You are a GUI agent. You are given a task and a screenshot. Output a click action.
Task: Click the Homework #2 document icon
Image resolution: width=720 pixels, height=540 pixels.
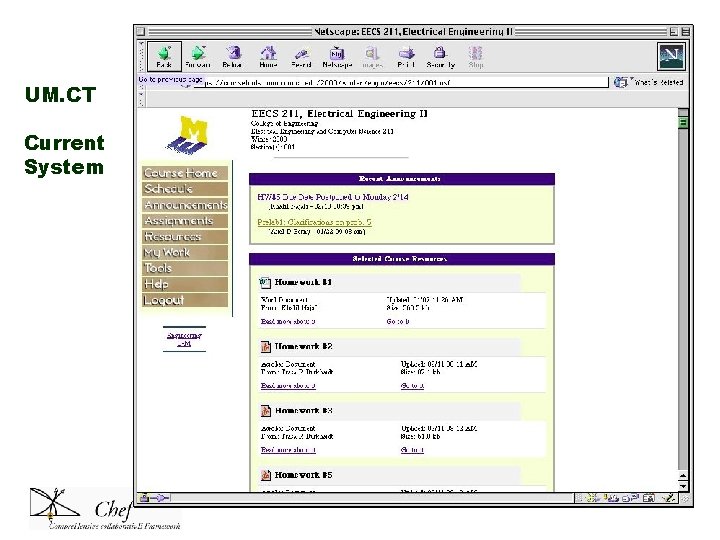pos(265,347)
